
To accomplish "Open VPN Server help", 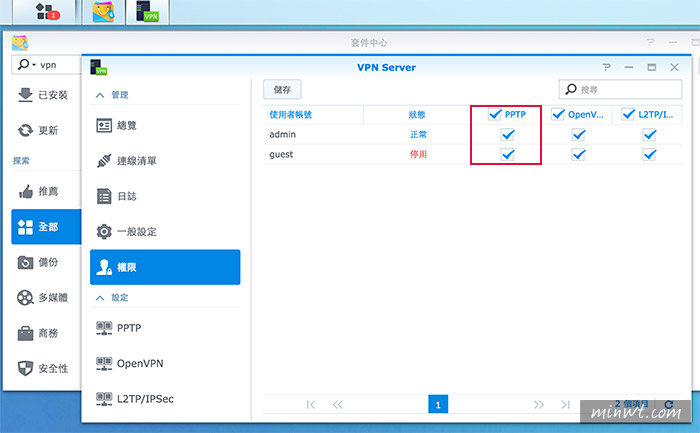I will 606,67.
